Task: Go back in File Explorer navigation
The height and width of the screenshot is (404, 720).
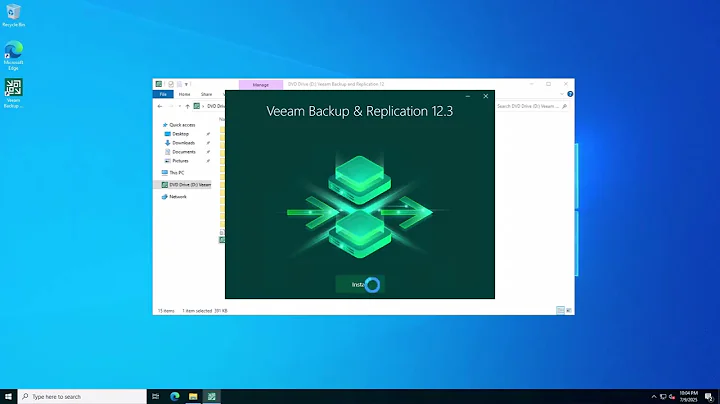Action: pos(160,106)
